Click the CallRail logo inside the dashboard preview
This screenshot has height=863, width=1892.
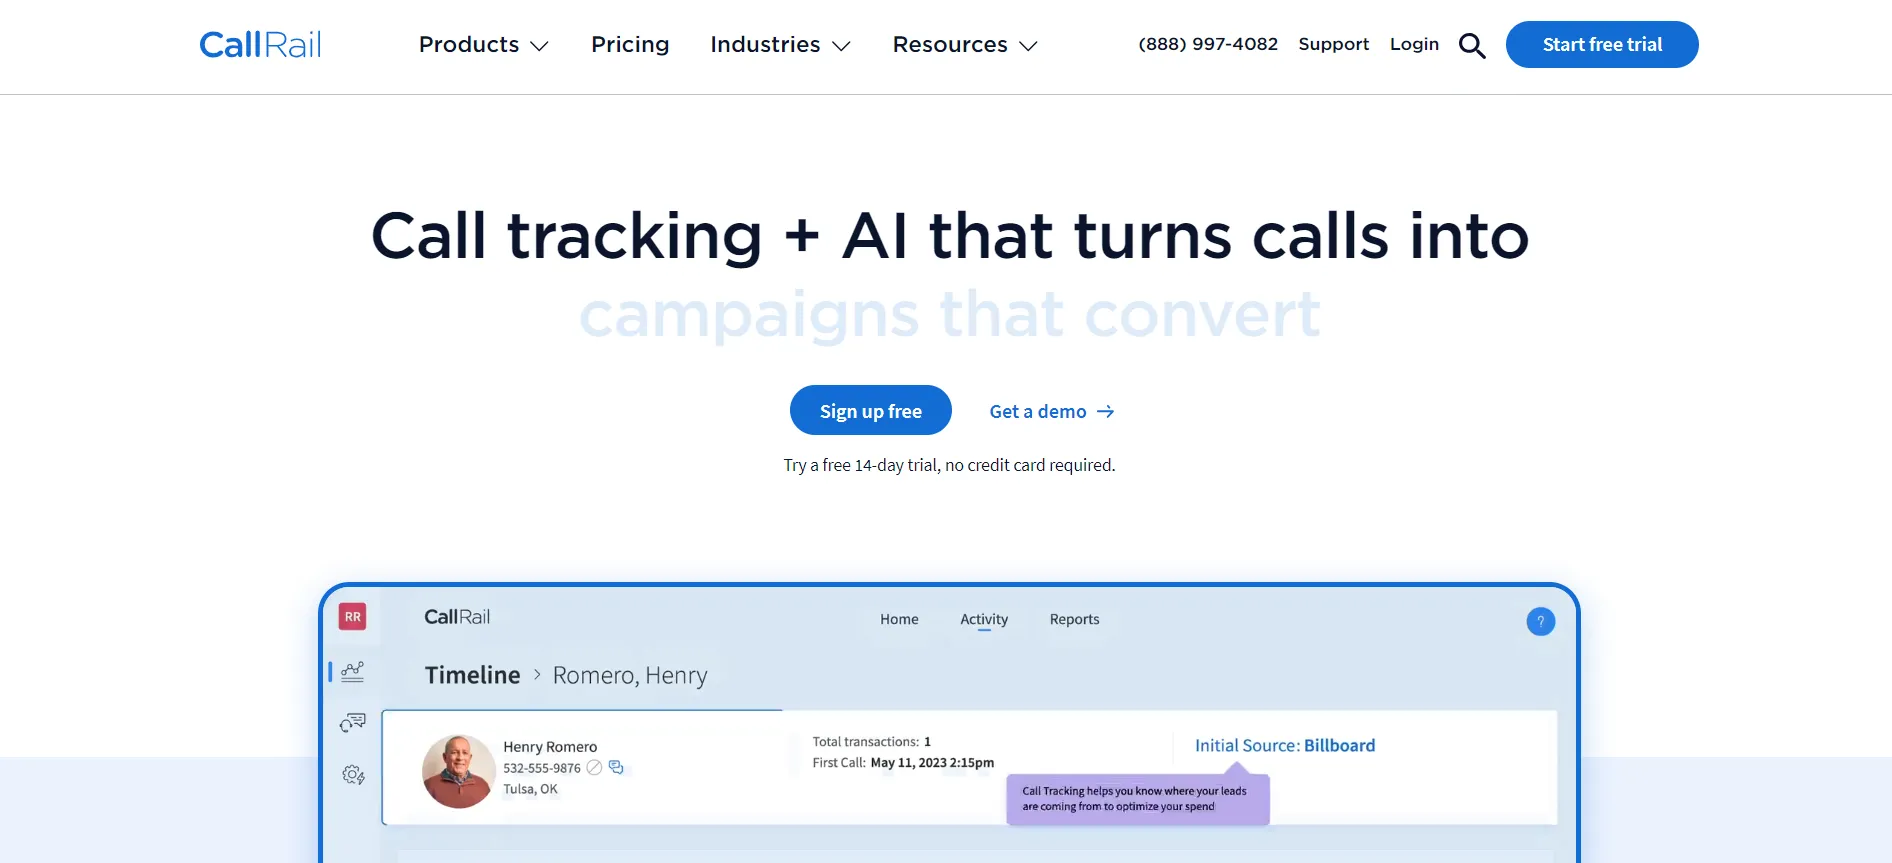457,617
